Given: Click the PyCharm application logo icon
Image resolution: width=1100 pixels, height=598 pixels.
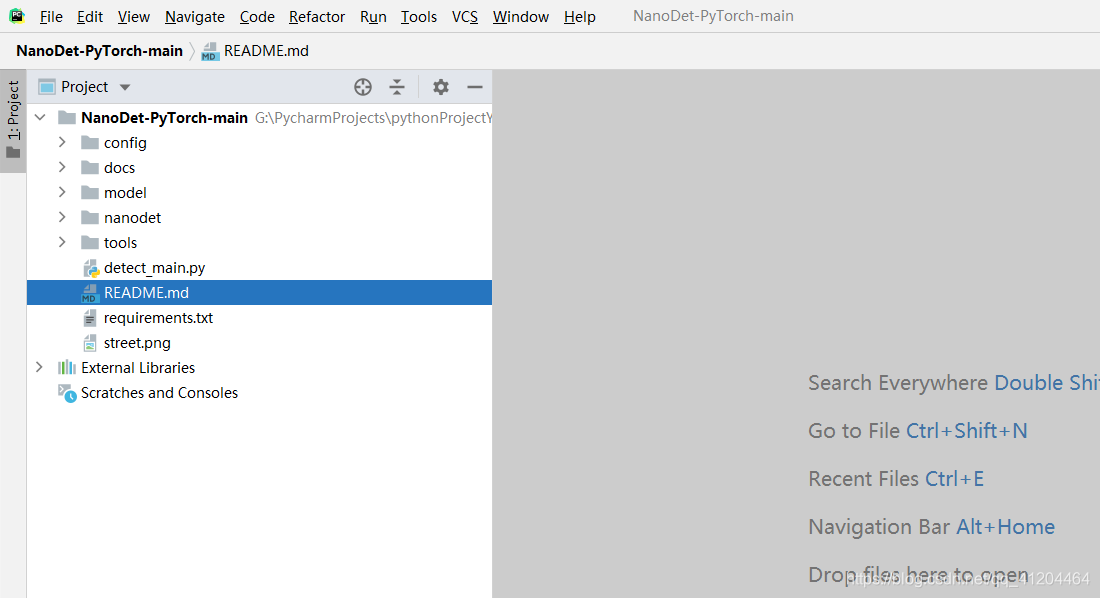Looking at the screenshot, I should (17, 15).
